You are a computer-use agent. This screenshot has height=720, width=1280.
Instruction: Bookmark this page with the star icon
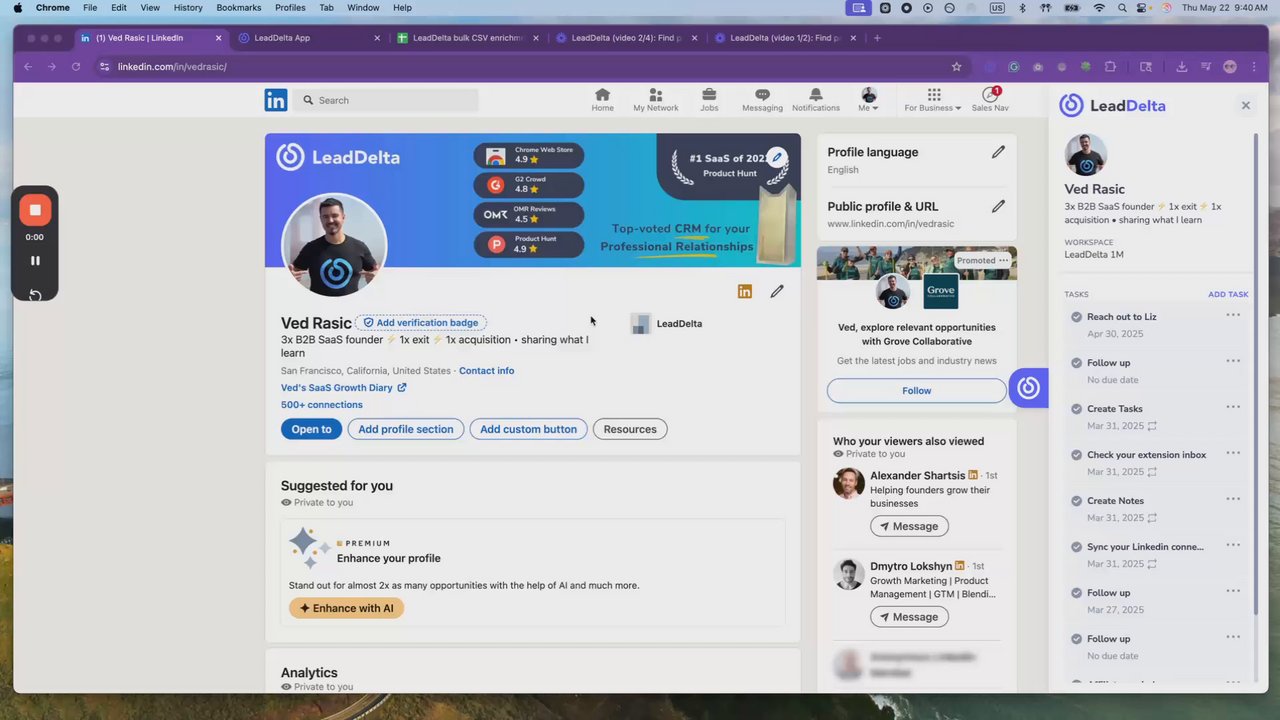click(x=956, y=67)
